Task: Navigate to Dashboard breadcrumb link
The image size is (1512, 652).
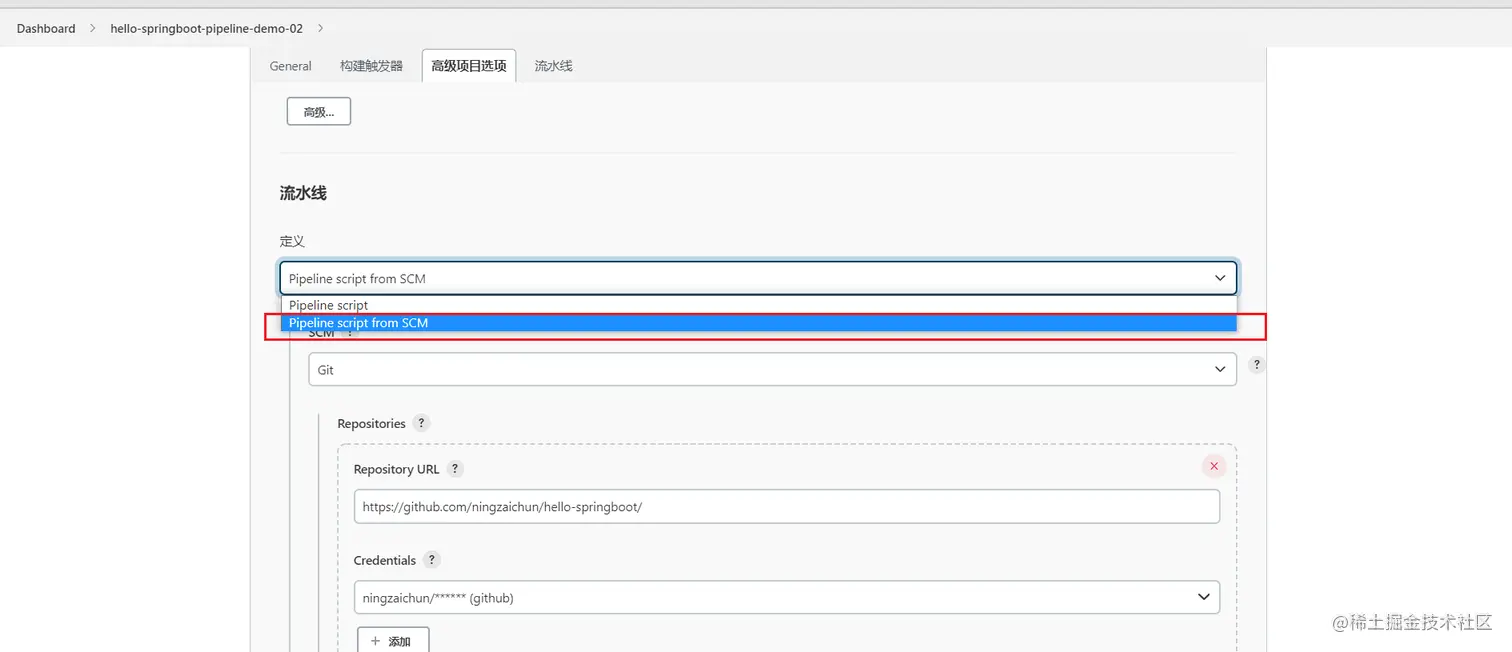Action: [46, 28]
